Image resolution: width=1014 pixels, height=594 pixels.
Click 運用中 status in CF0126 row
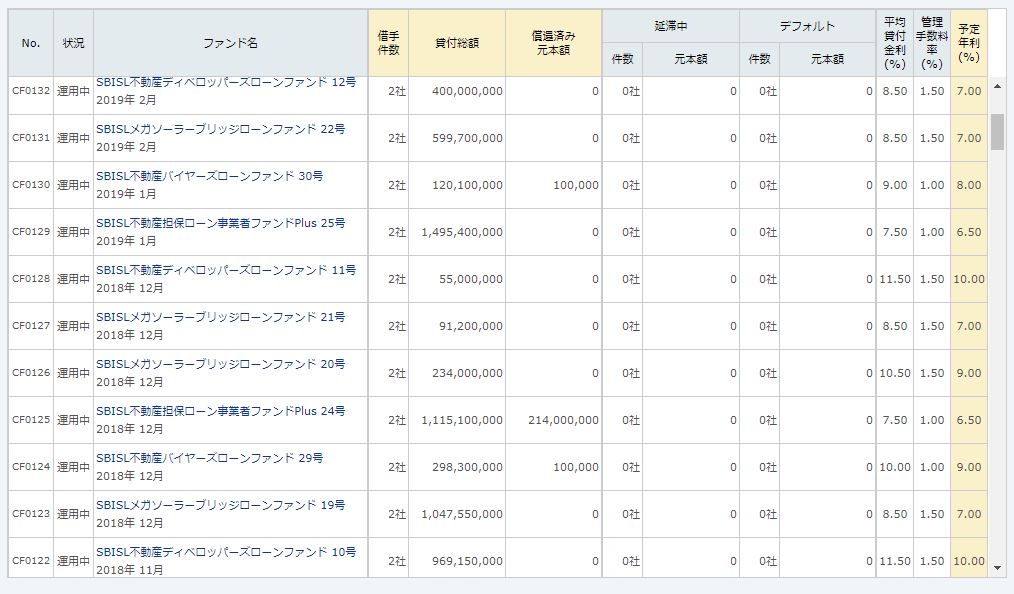73,373
